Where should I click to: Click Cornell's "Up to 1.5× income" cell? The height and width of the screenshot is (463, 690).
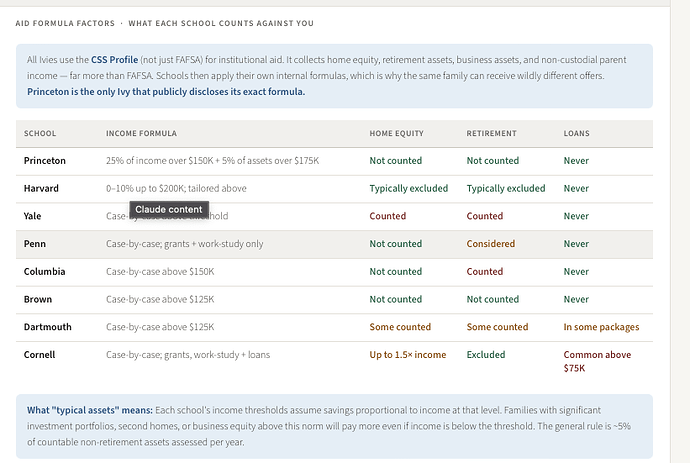click(x=407, y=355)
